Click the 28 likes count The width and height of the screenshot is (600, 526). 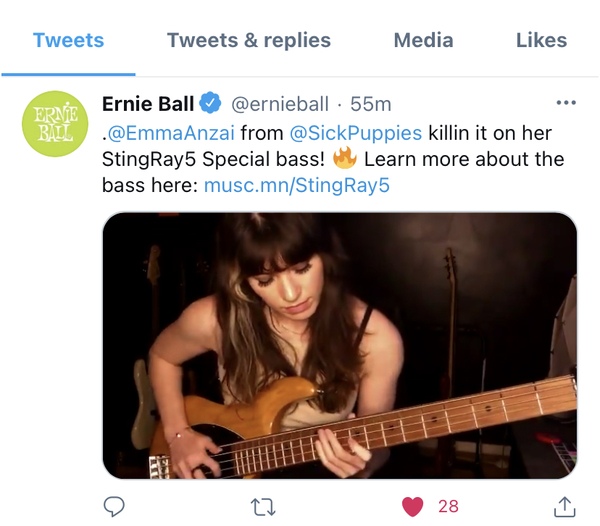pos(448,506)
